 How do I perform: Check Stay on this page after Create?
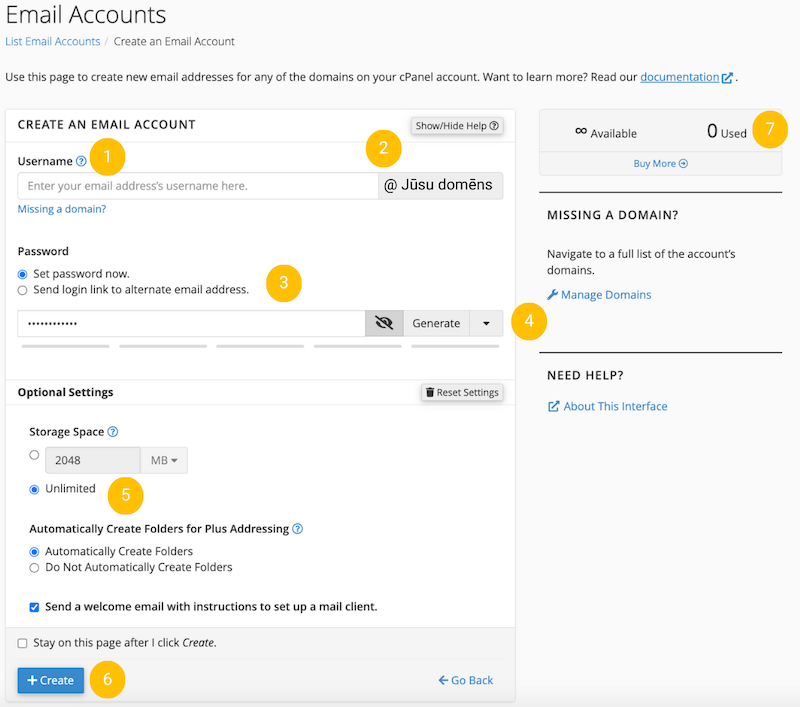pos(23,643)
